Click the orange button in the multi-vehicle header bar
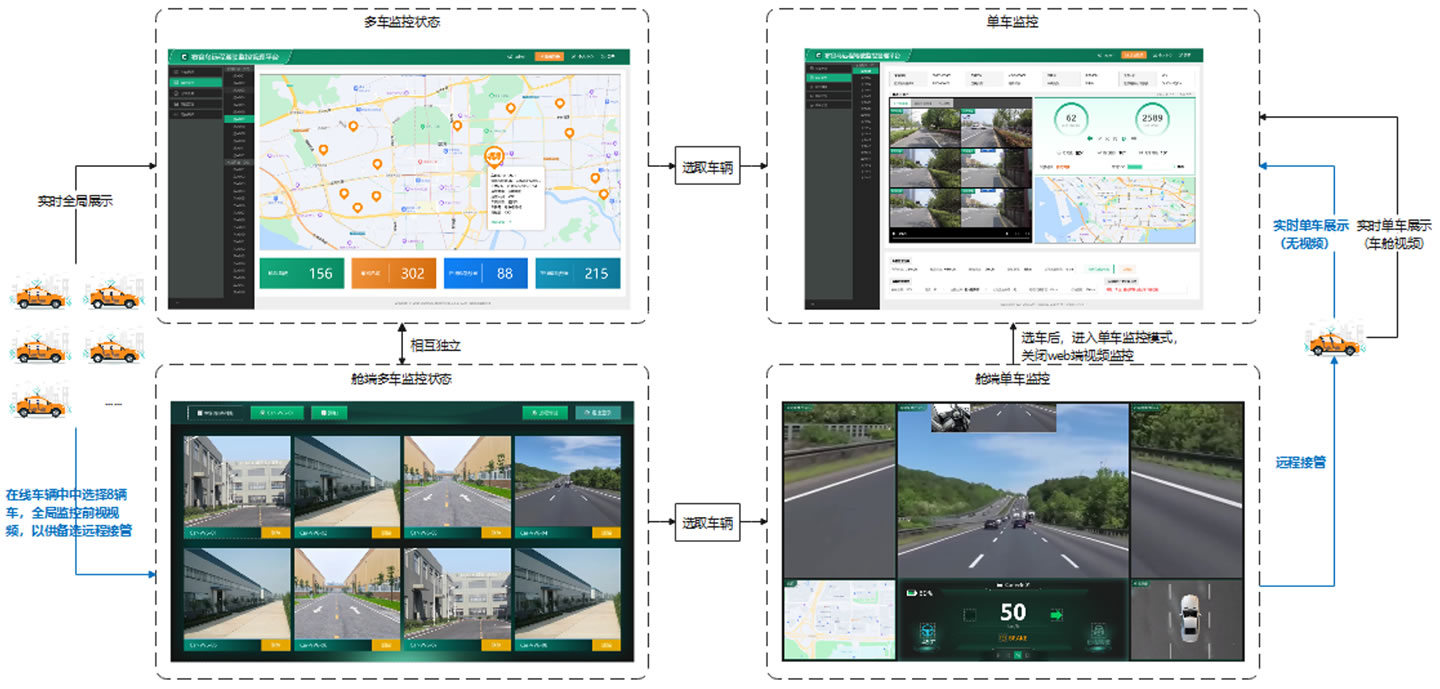The width and height of the screenshot is (1440, 689). pos(549,57)
